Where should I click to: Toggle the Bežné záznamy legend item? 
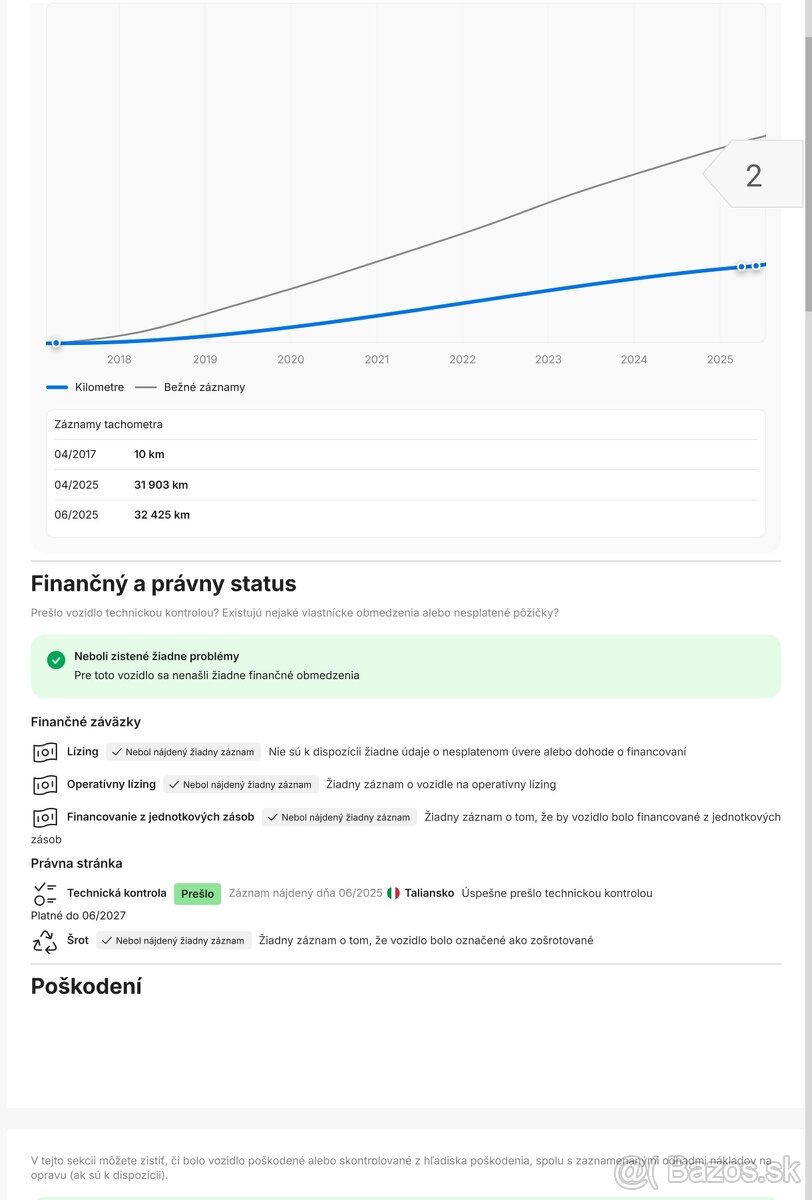[x=191, y=387]
